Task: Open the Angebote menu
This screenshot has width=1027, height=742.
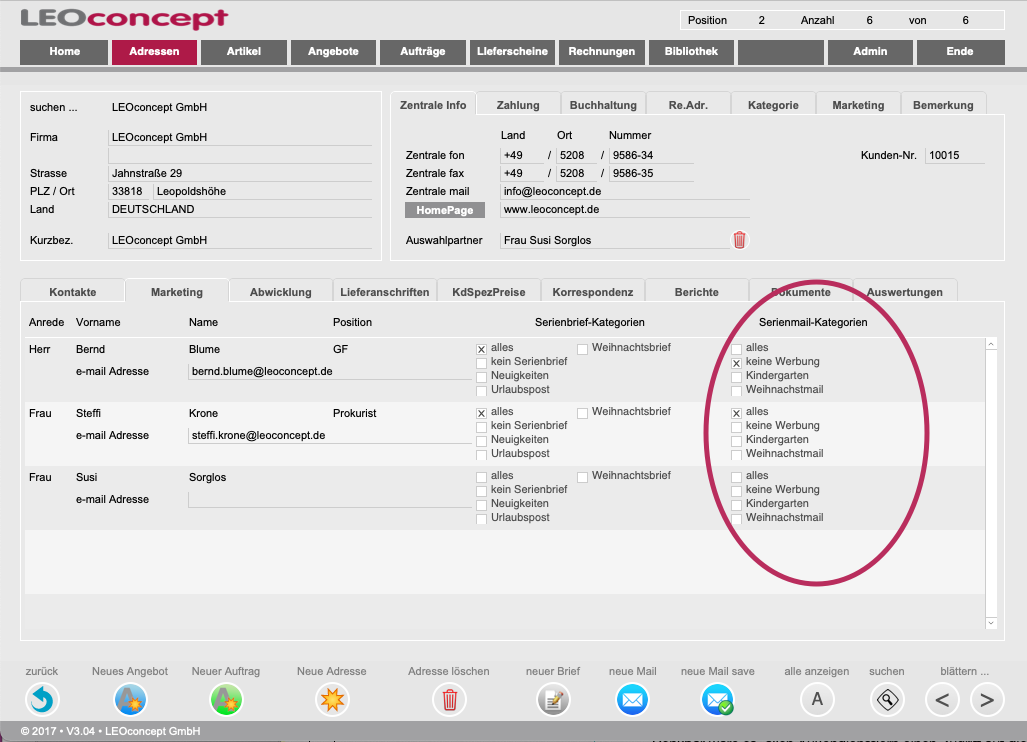Action: [x=333, y=52]
